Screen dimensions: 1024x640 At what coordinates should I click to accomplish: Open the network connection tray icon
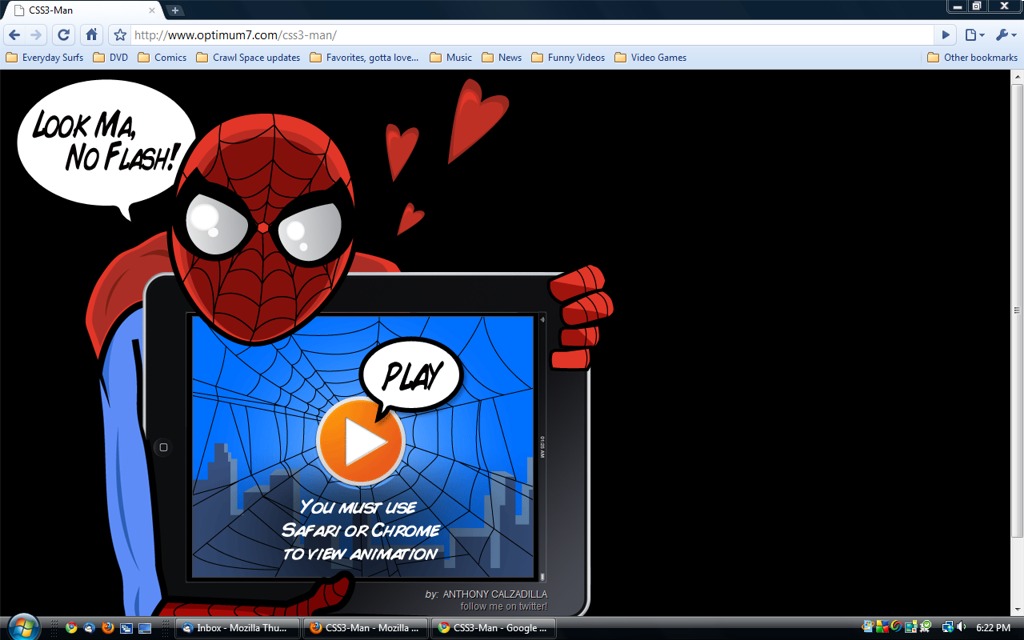click(x=948, y=627)
